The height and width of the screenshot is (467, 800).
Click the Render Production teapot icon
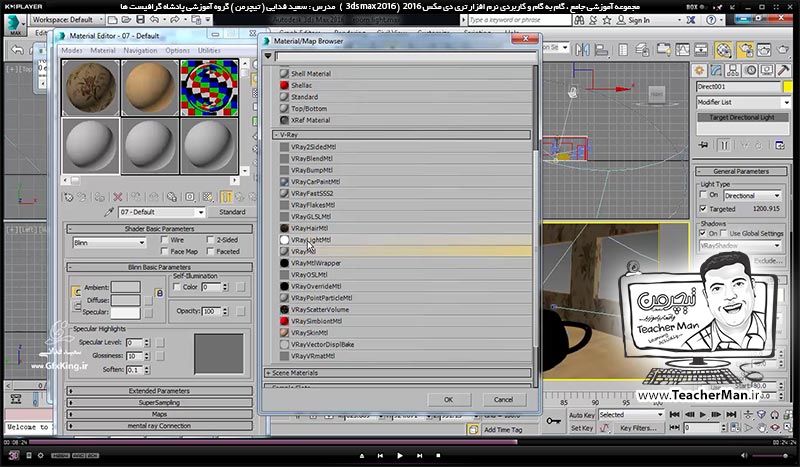pos(783,50)
